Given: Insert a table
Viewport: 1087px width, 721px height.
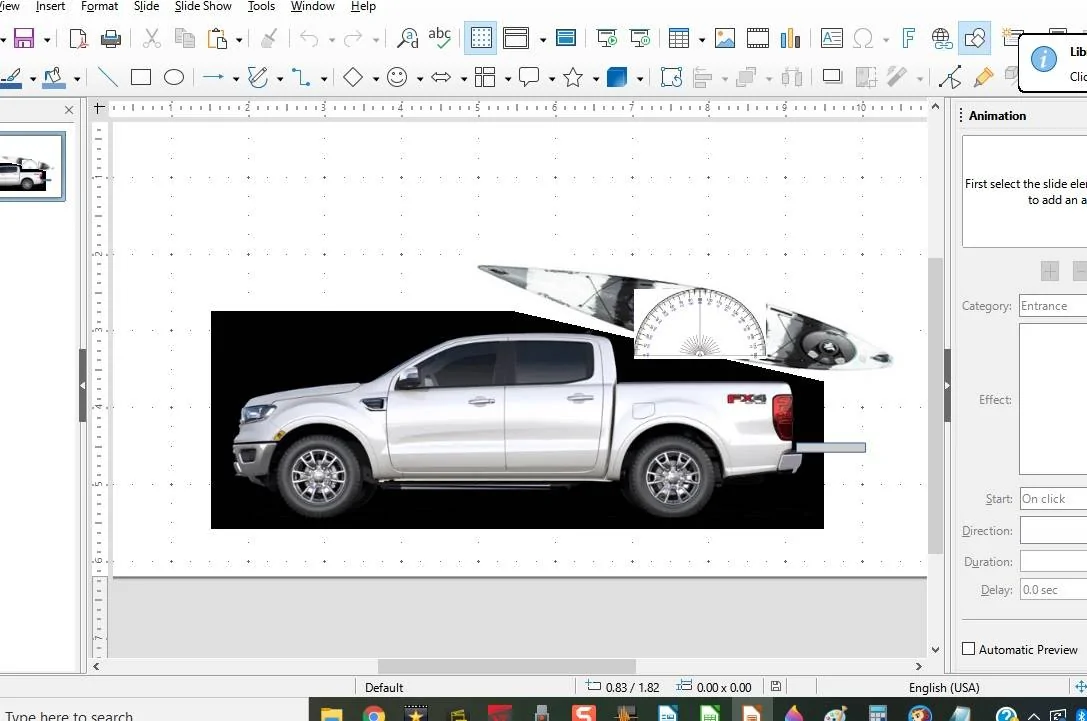Looking at the screenshot, I should coord(679,38).
